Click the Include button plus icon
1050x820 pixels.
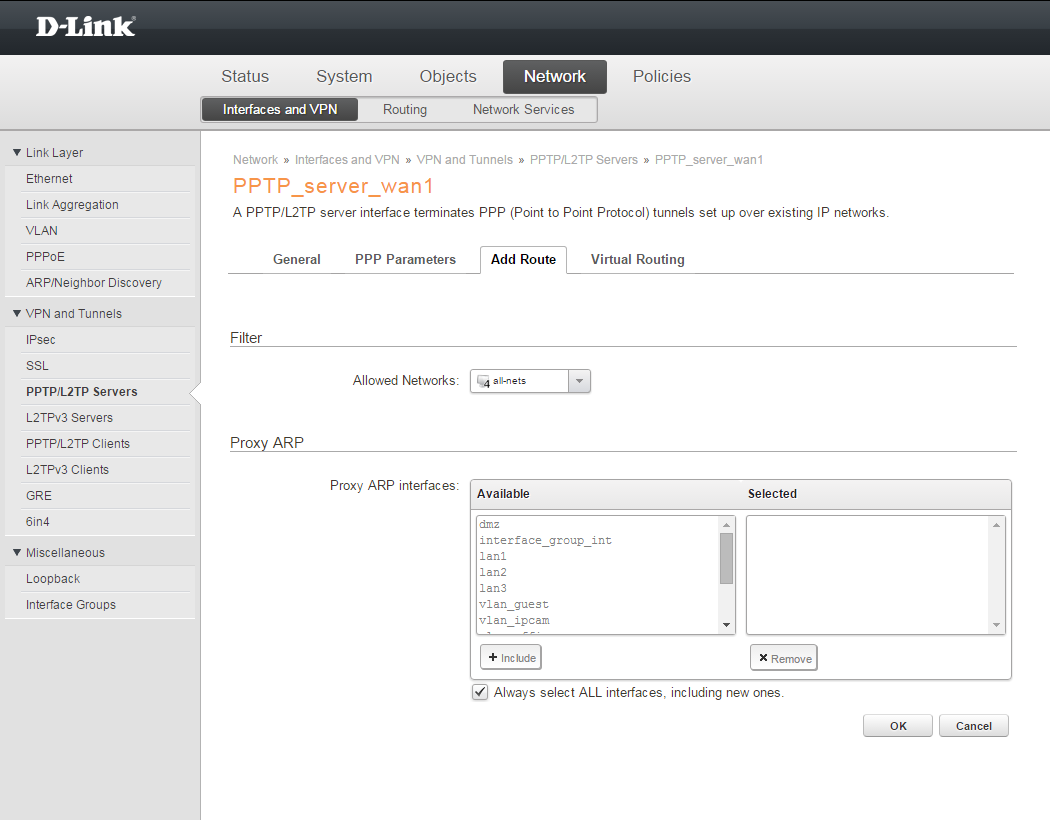492,657
